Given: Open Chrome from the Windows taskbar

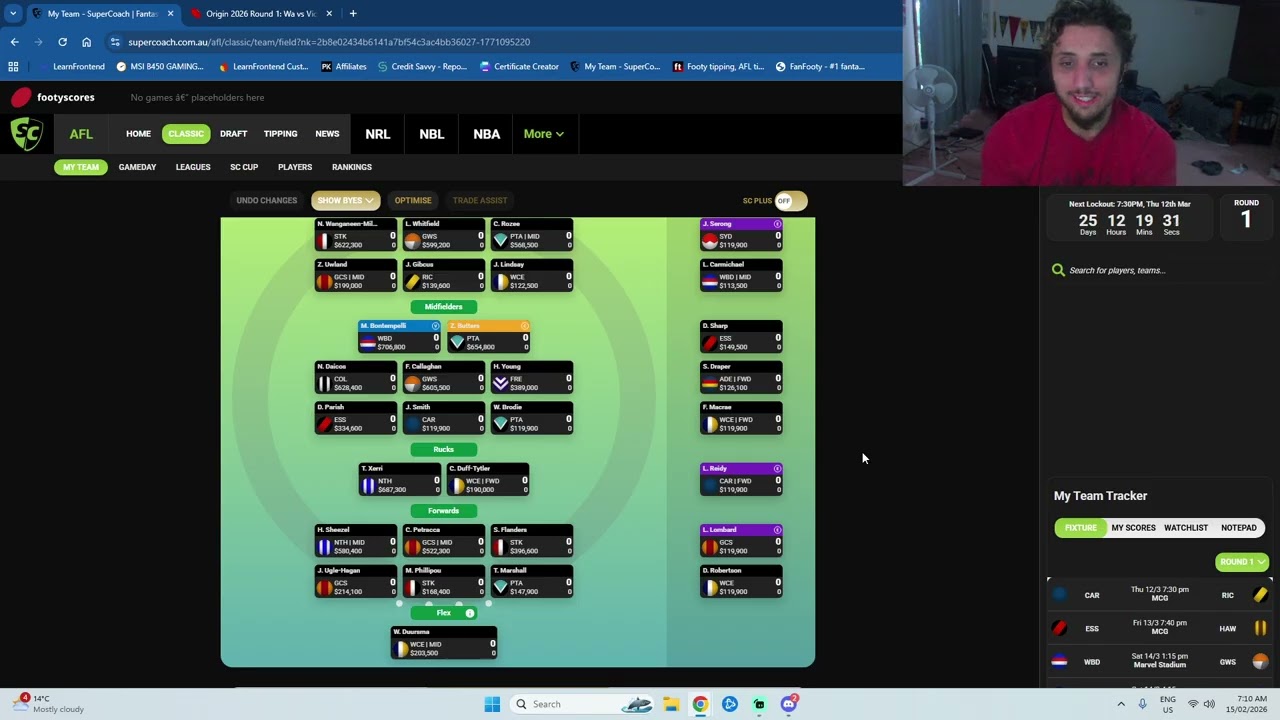Looking at the screenshot, I should [700, 704].
